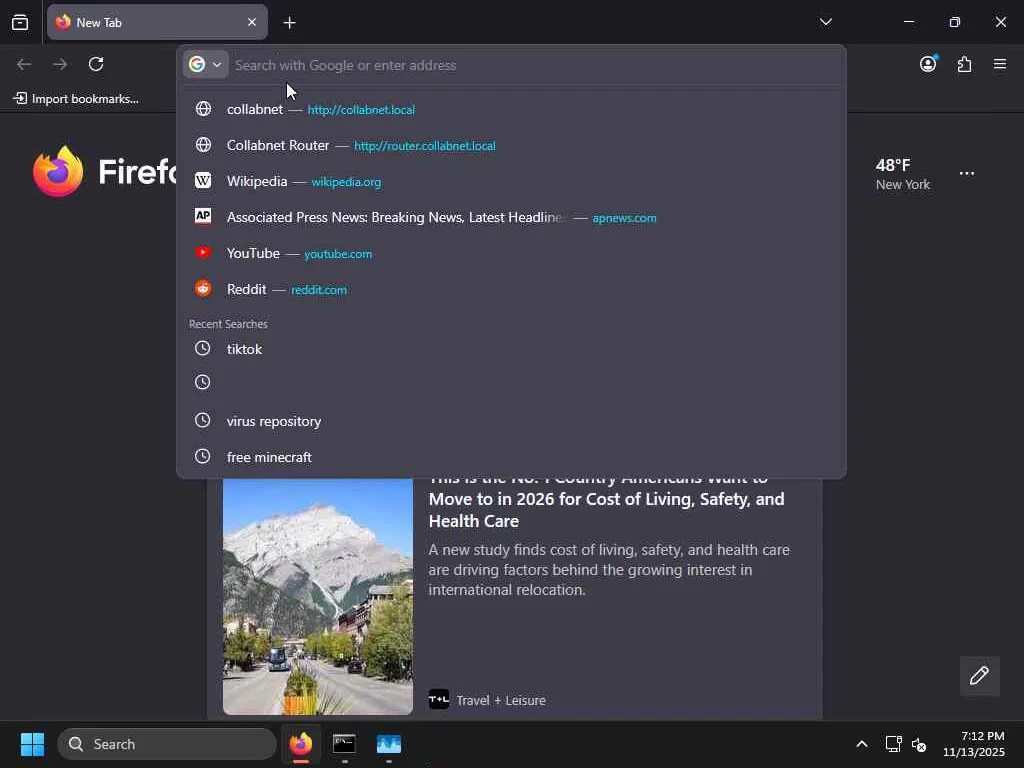The width and height of the screenshot is (1024, 768).
Task: Open the clock showing 7:12 PM
Action: click(974, 744)
